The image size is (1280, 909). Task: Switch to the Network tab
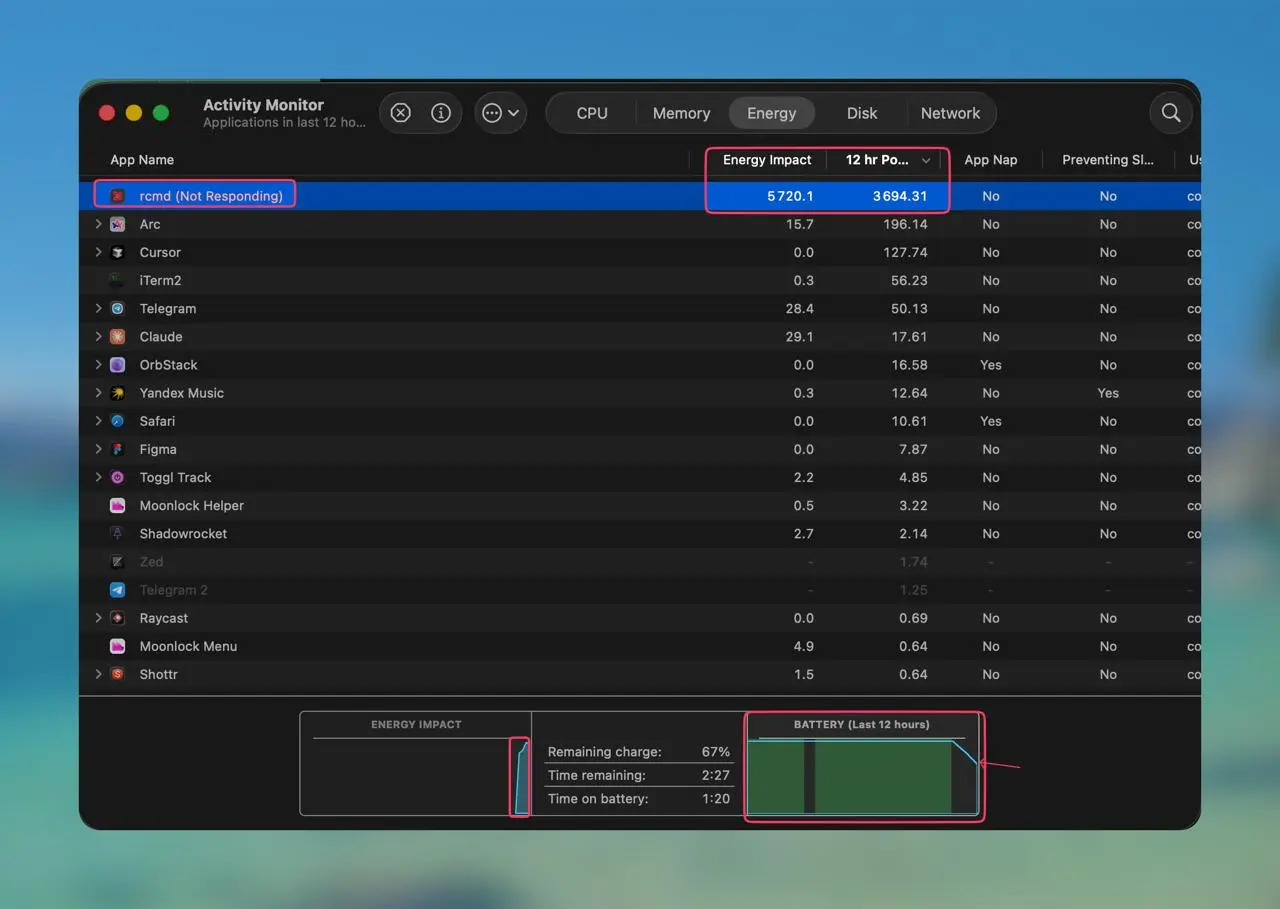pos(950,113)
